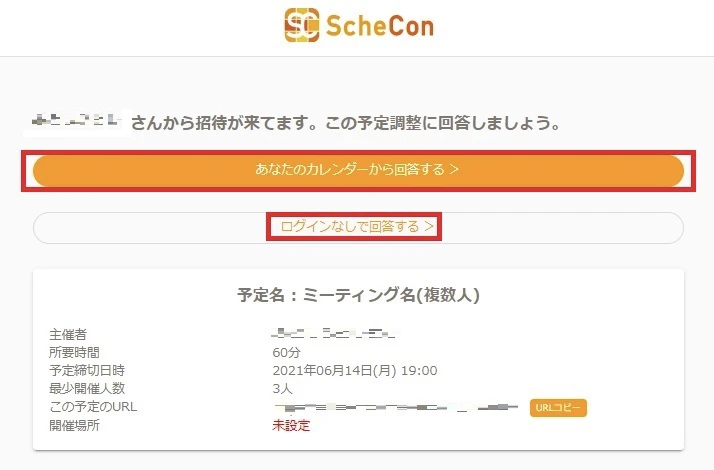The image size is (714, 470).
Task: Choose ログインなしで回答する to answer without login
Action: tap(357, 227)
